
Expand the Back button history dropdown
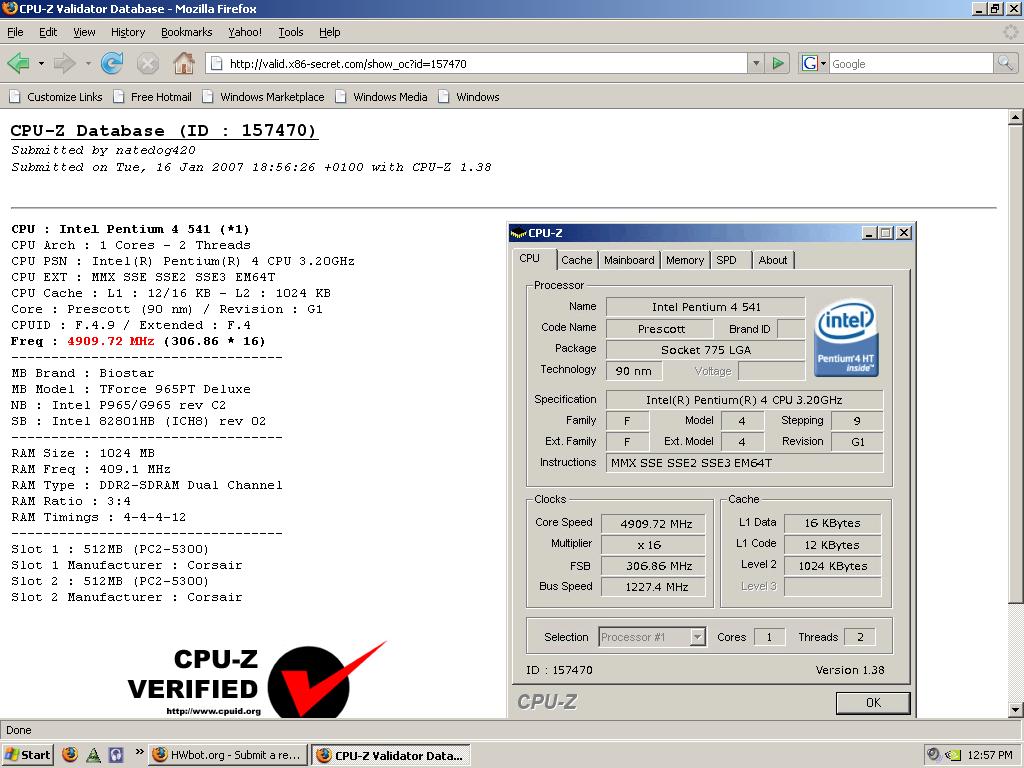(x=41, y=63)
